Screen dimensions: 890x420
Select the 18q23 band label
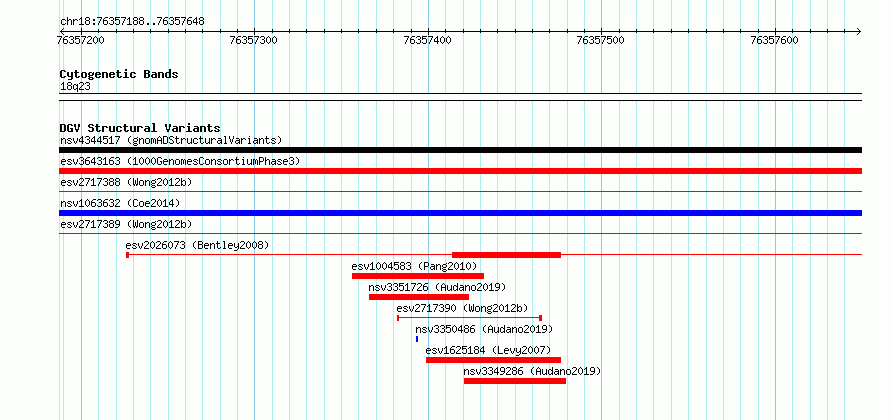tap(75, 87)
